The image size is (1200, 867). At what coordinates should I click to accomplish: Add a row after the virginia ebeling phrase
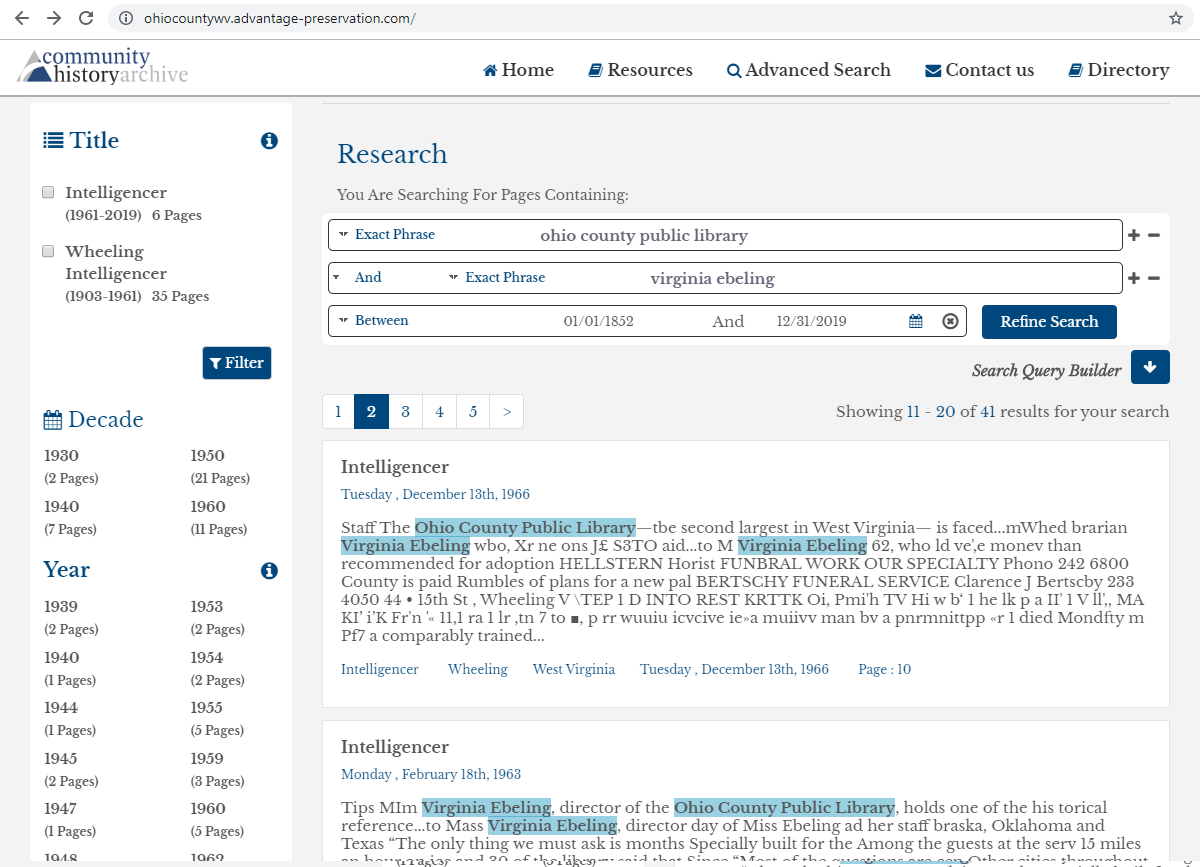coord(1134,278)
